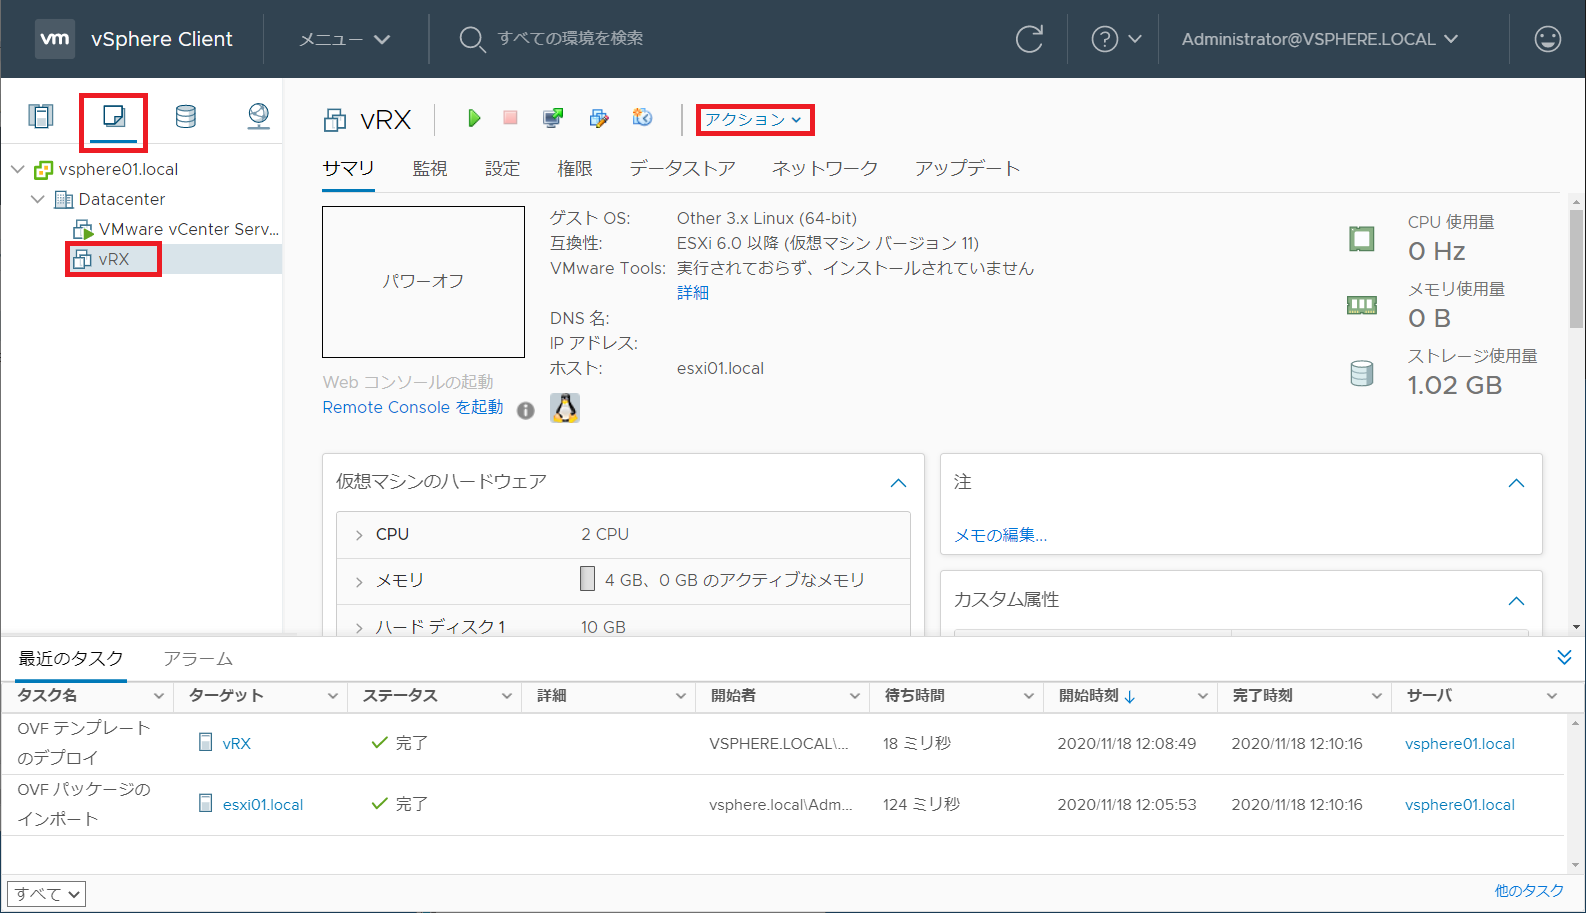1586x913 pixels.
Task: Select the 最近のタスク tab
Action: click(71, 659)
